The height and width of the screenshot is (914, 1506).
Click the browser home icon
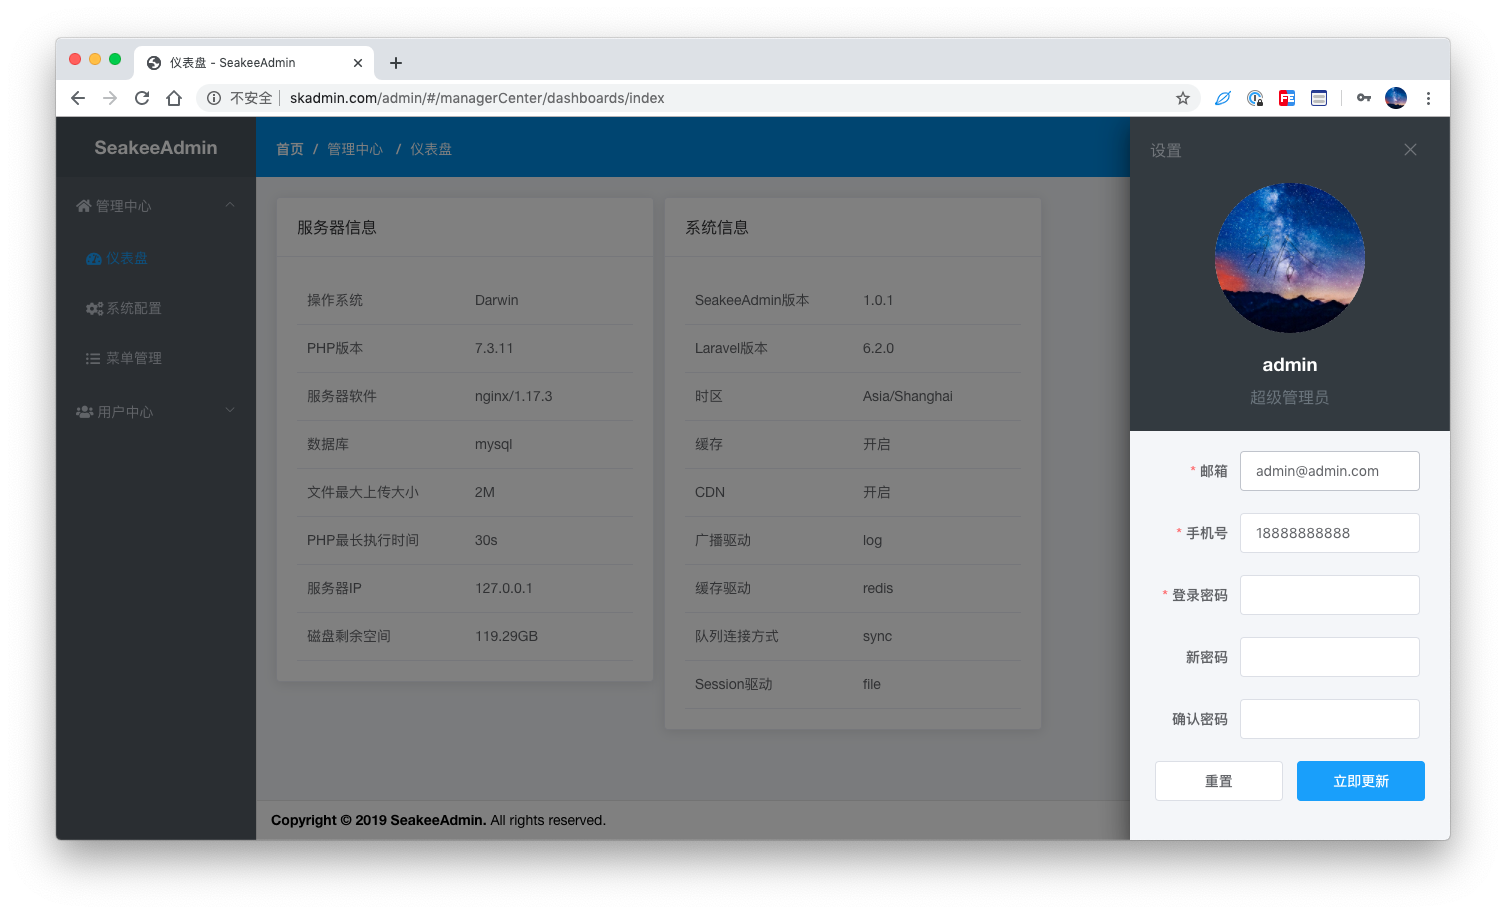point(174,98)
